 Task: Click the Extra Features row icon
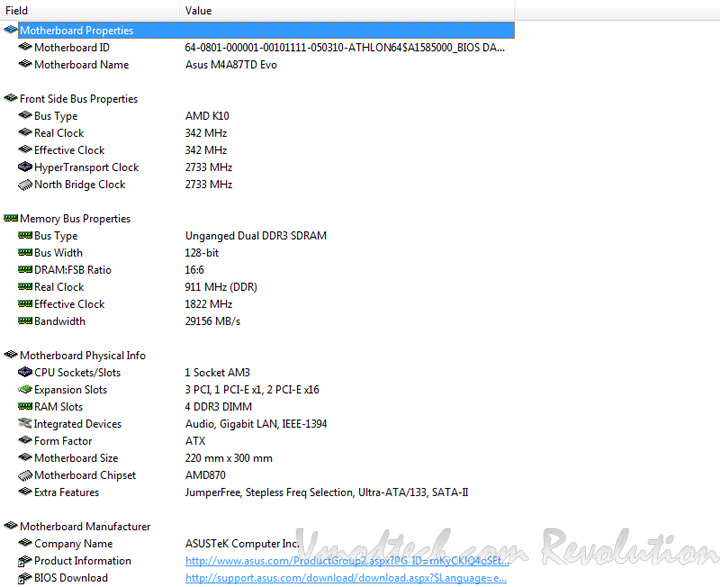click(25, 491)
